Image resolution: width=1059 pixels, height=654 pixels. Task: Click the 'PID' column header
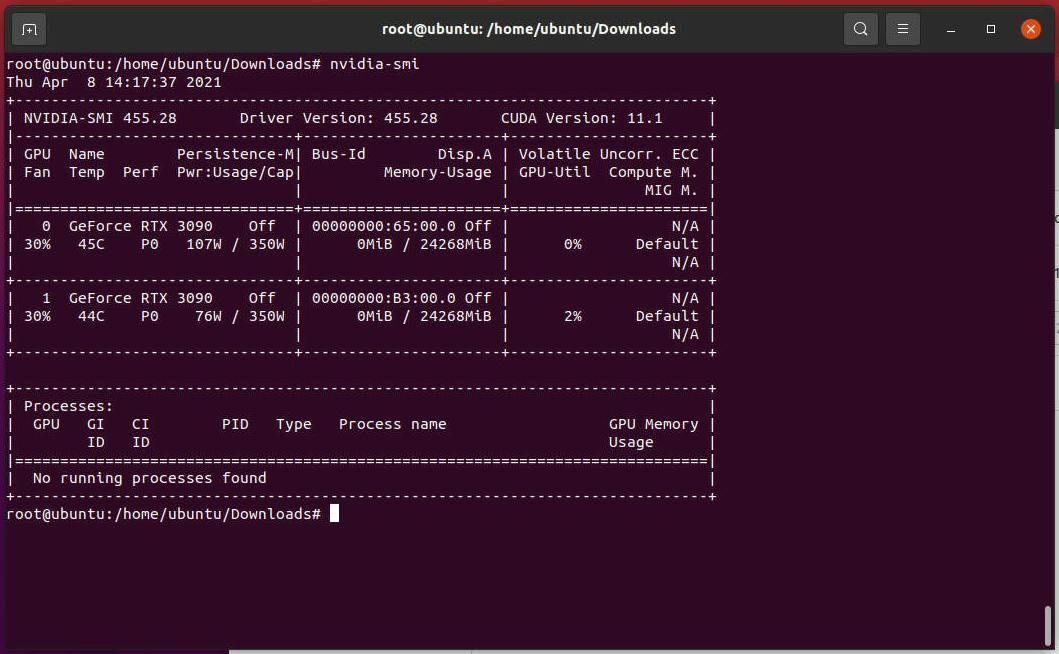click(235, 424)
